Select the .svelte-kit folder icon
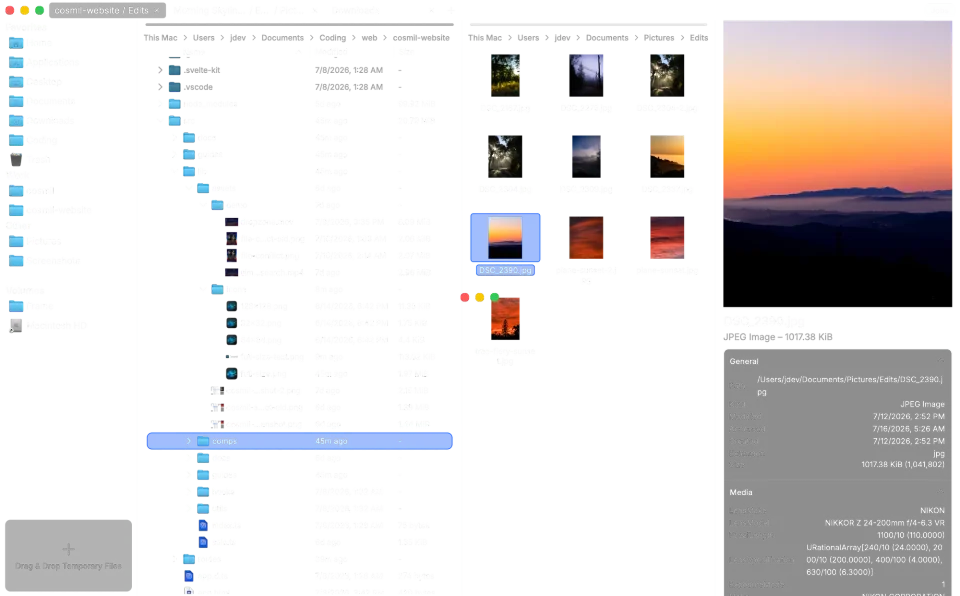 coord(174,70)
